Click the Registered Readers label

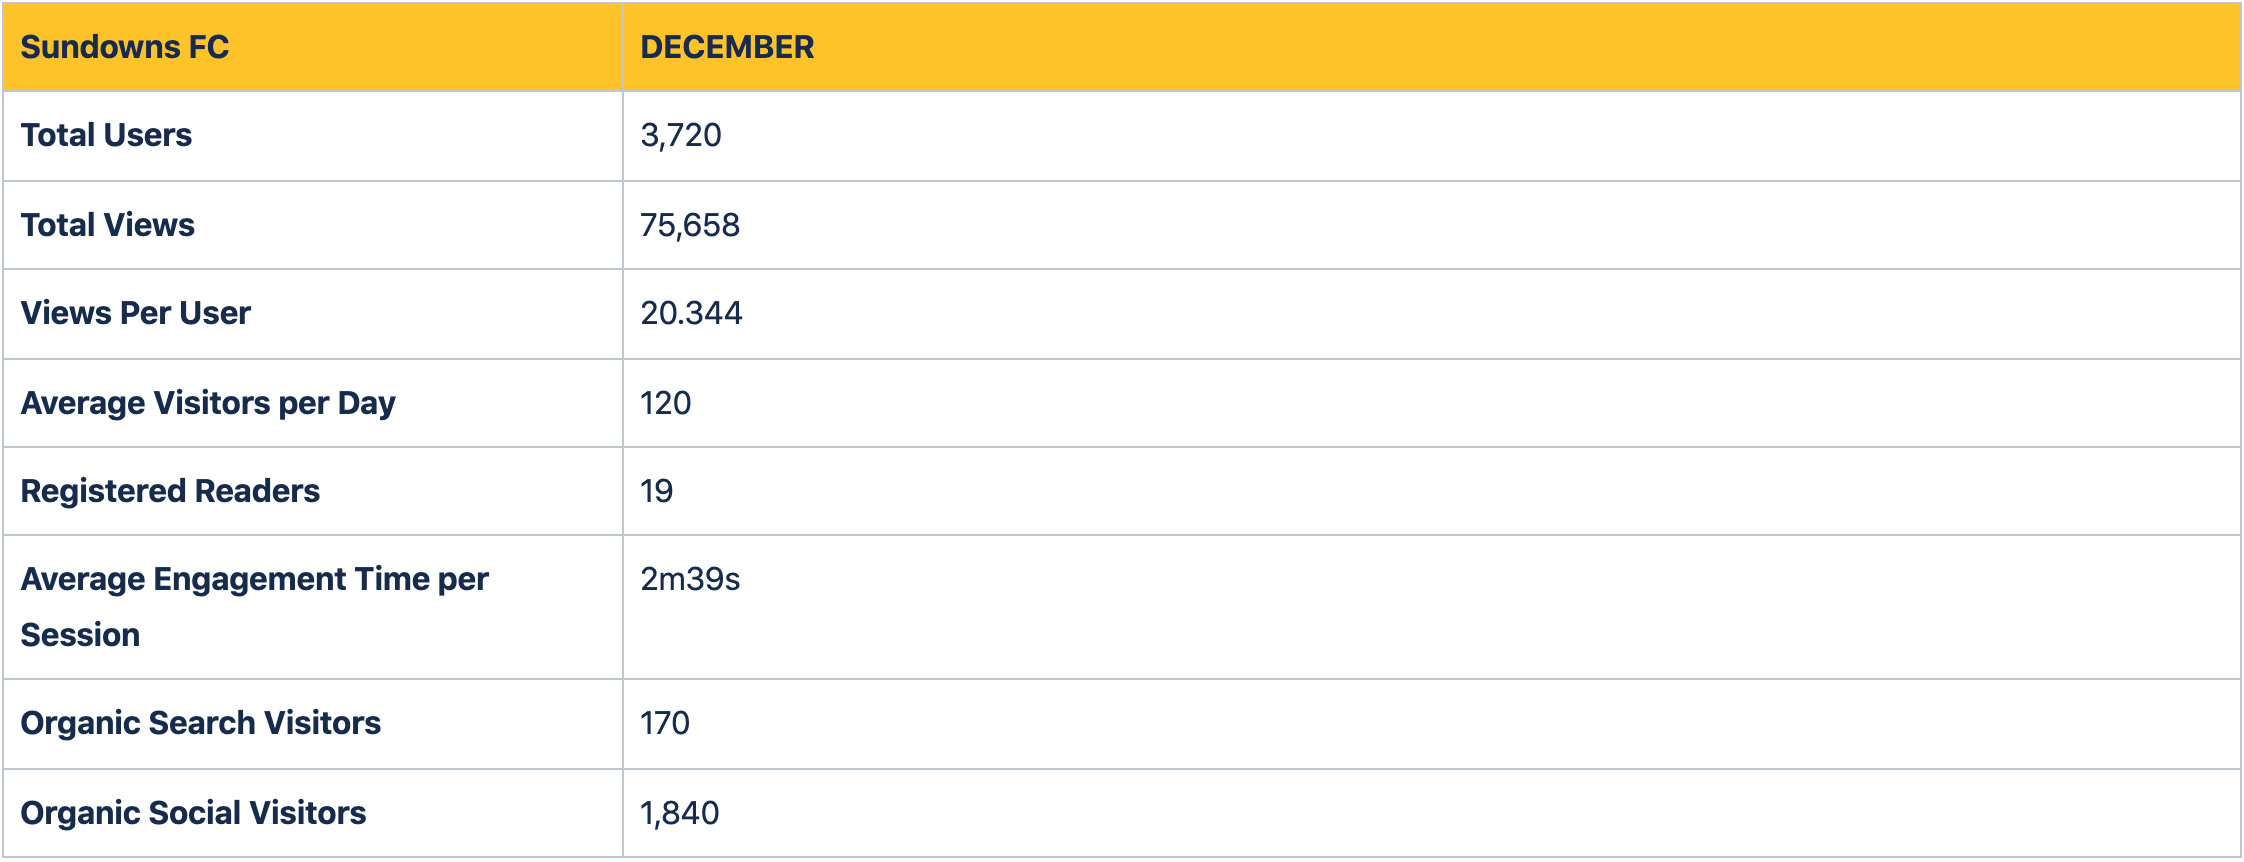pyautogui.click(x=170, y=491)
